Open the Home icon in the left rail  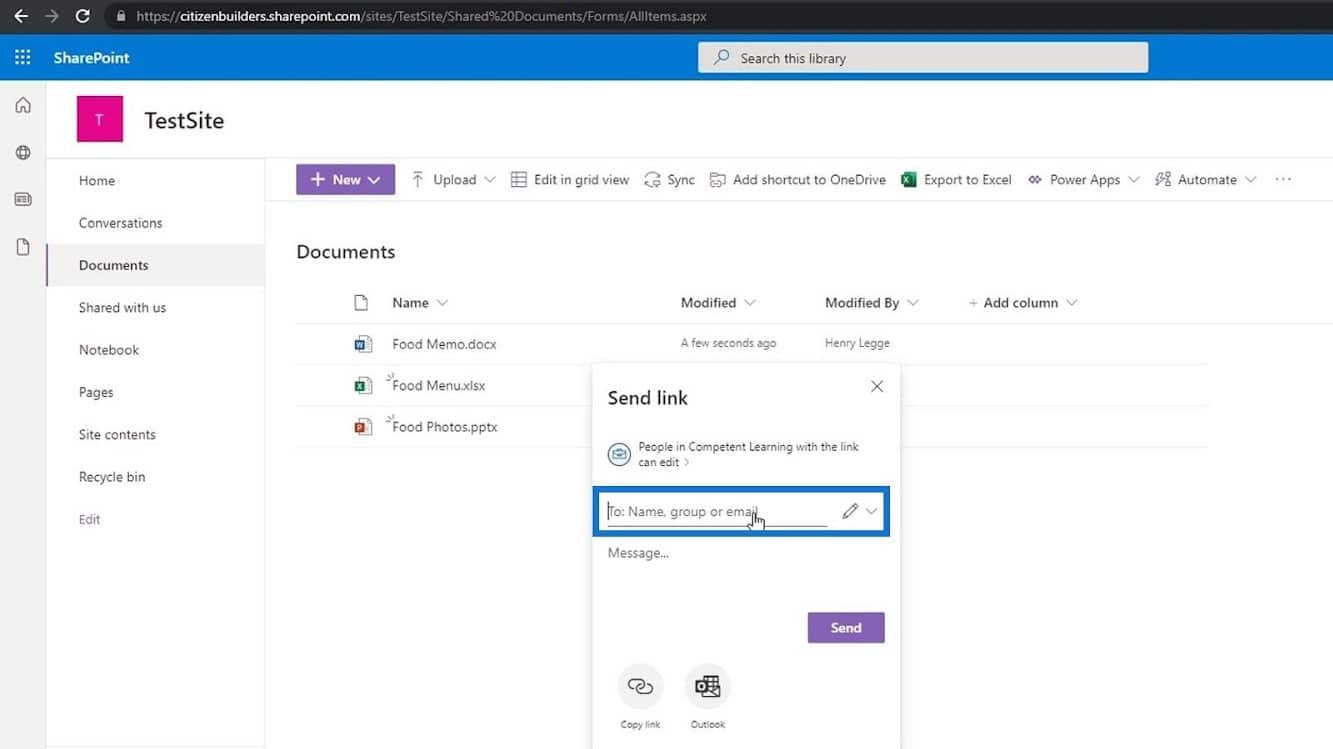(x=23, y=105)
